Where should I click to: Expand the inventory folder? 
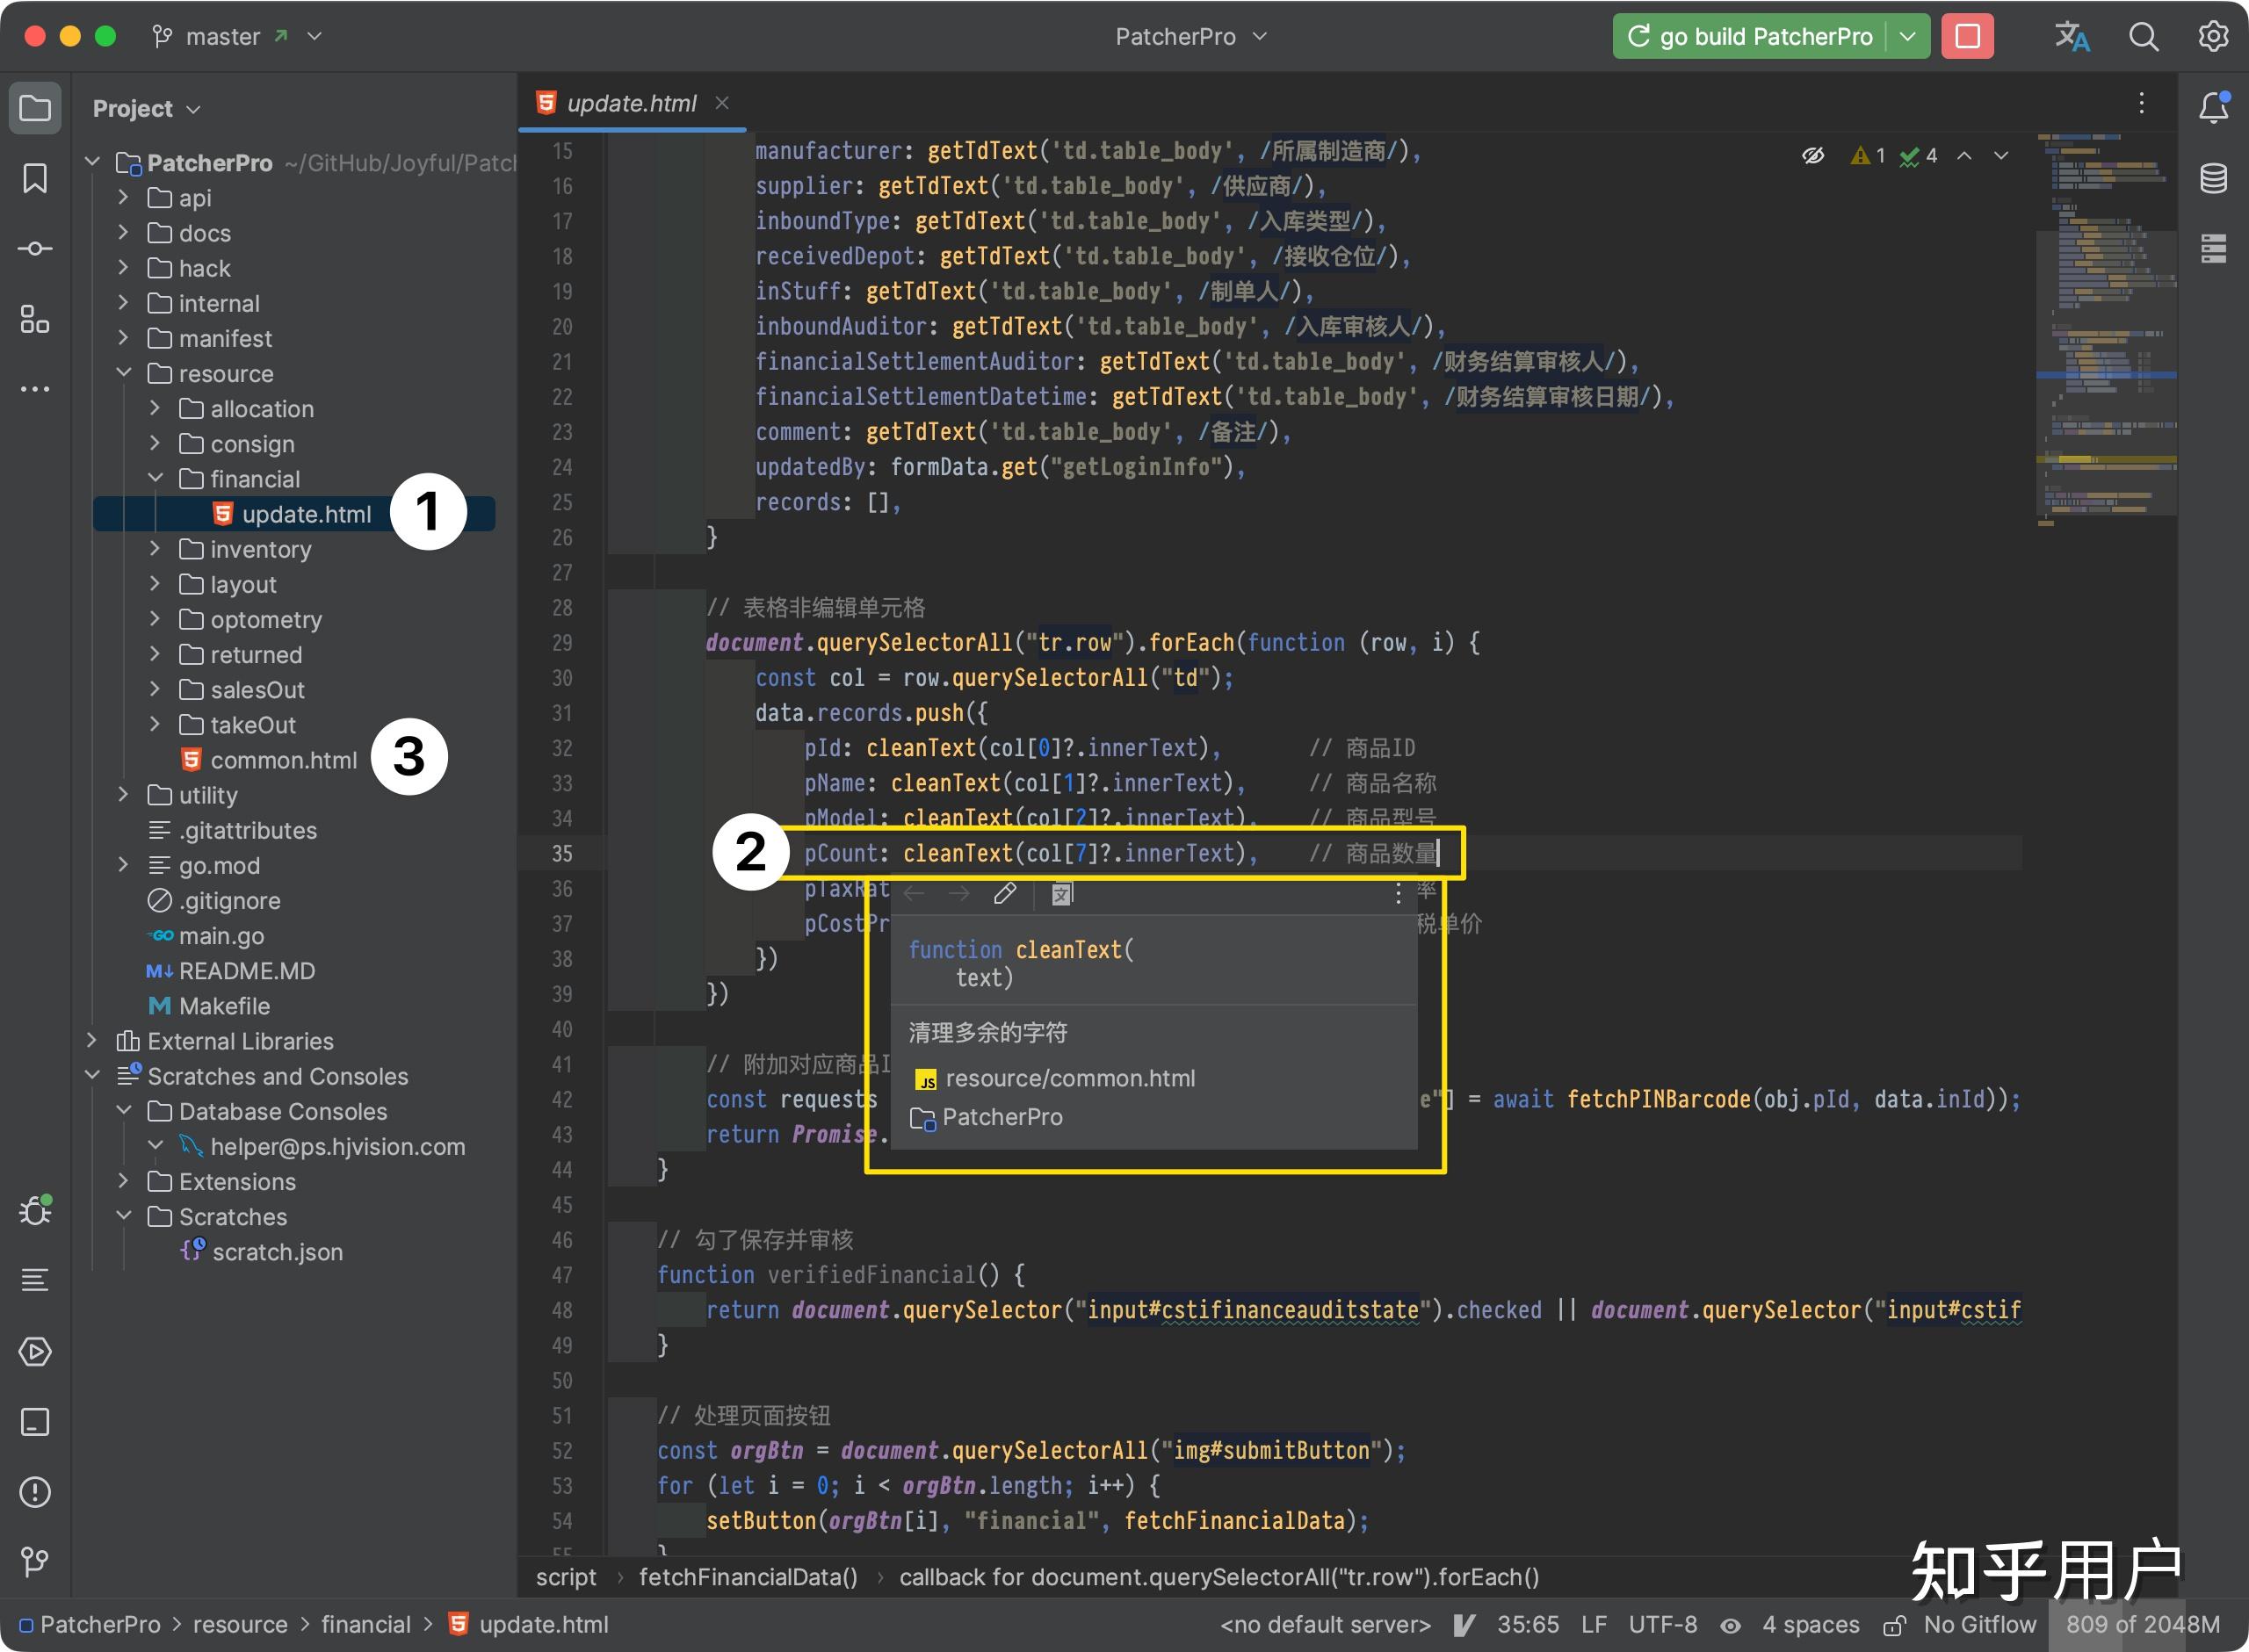(155, 549)
